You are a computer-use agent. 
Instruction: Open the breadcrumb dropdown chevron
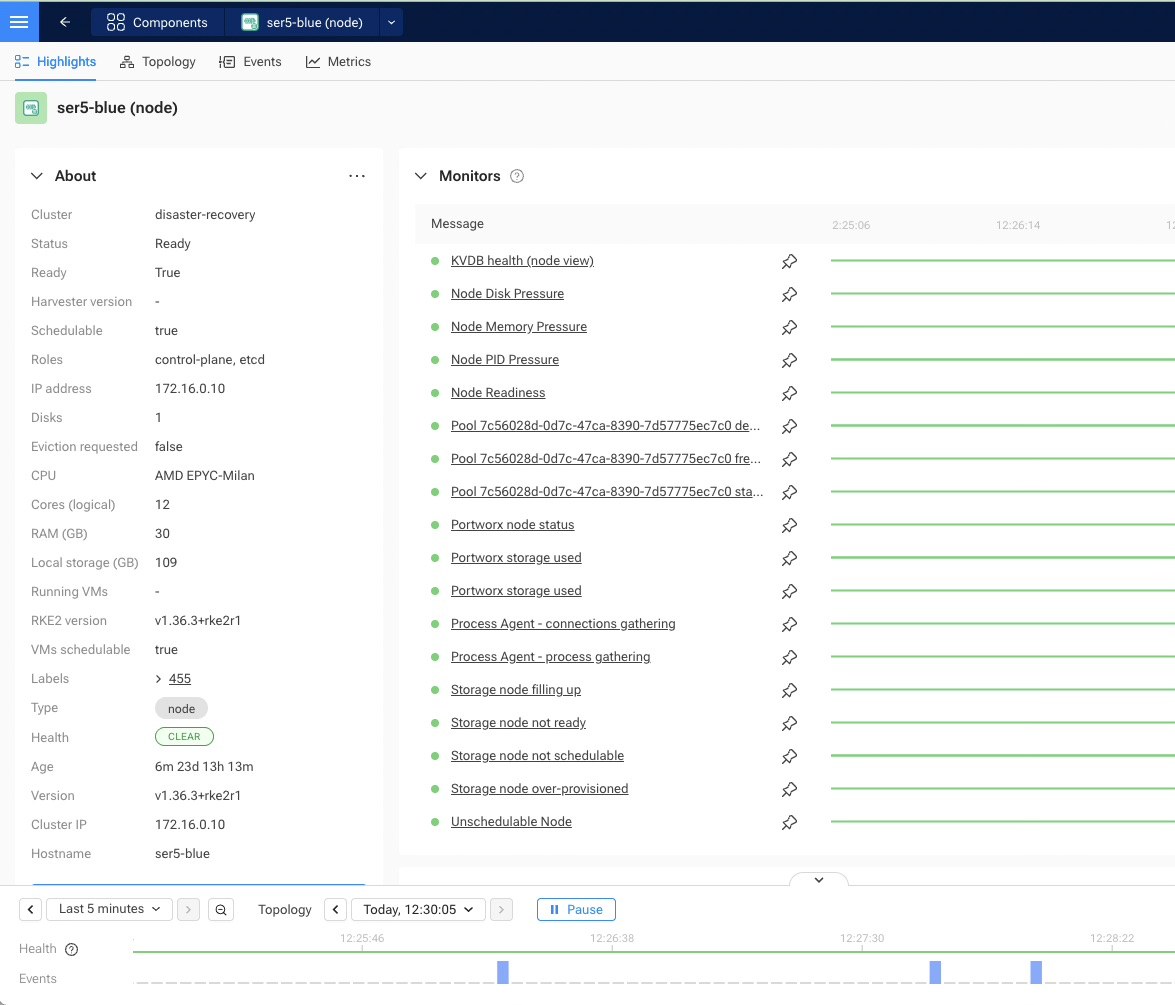click(x=391, y=22)
